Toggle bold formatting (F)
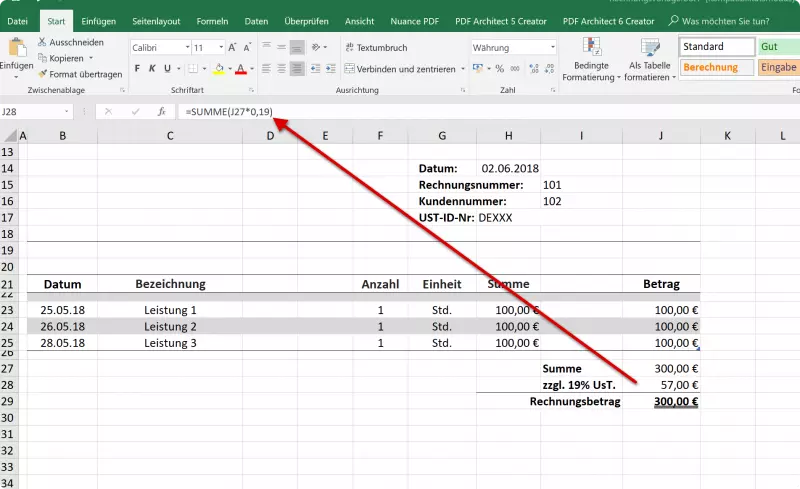 point(137,68)
